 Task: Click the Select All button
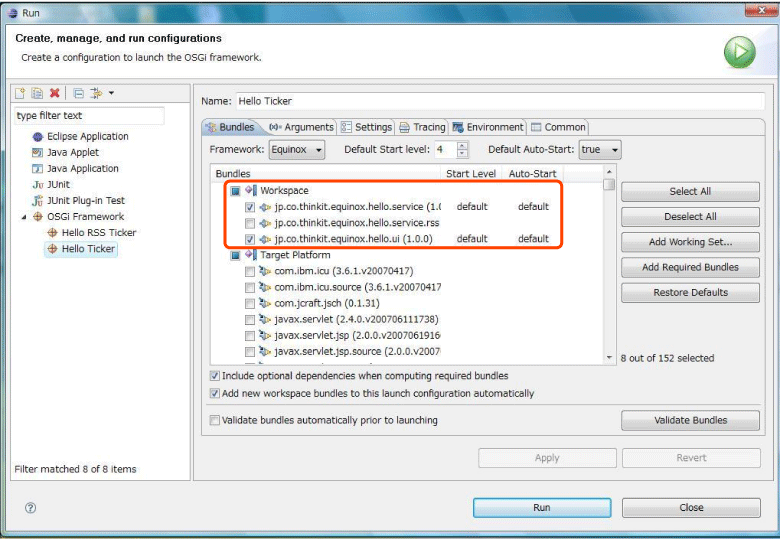(x=690, y=191)
